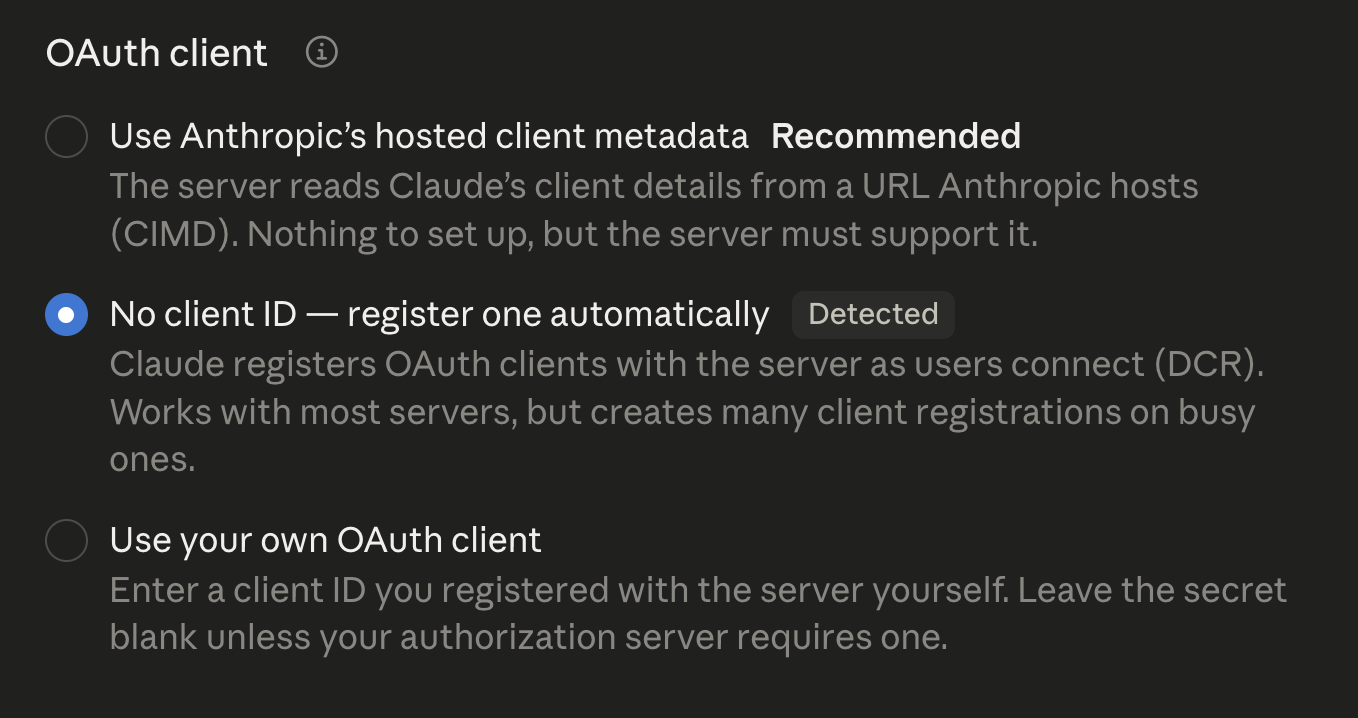Screen dimensions: 1358x718
Task: Click the description about leaving the secret blank
Action: pos(698,613)
